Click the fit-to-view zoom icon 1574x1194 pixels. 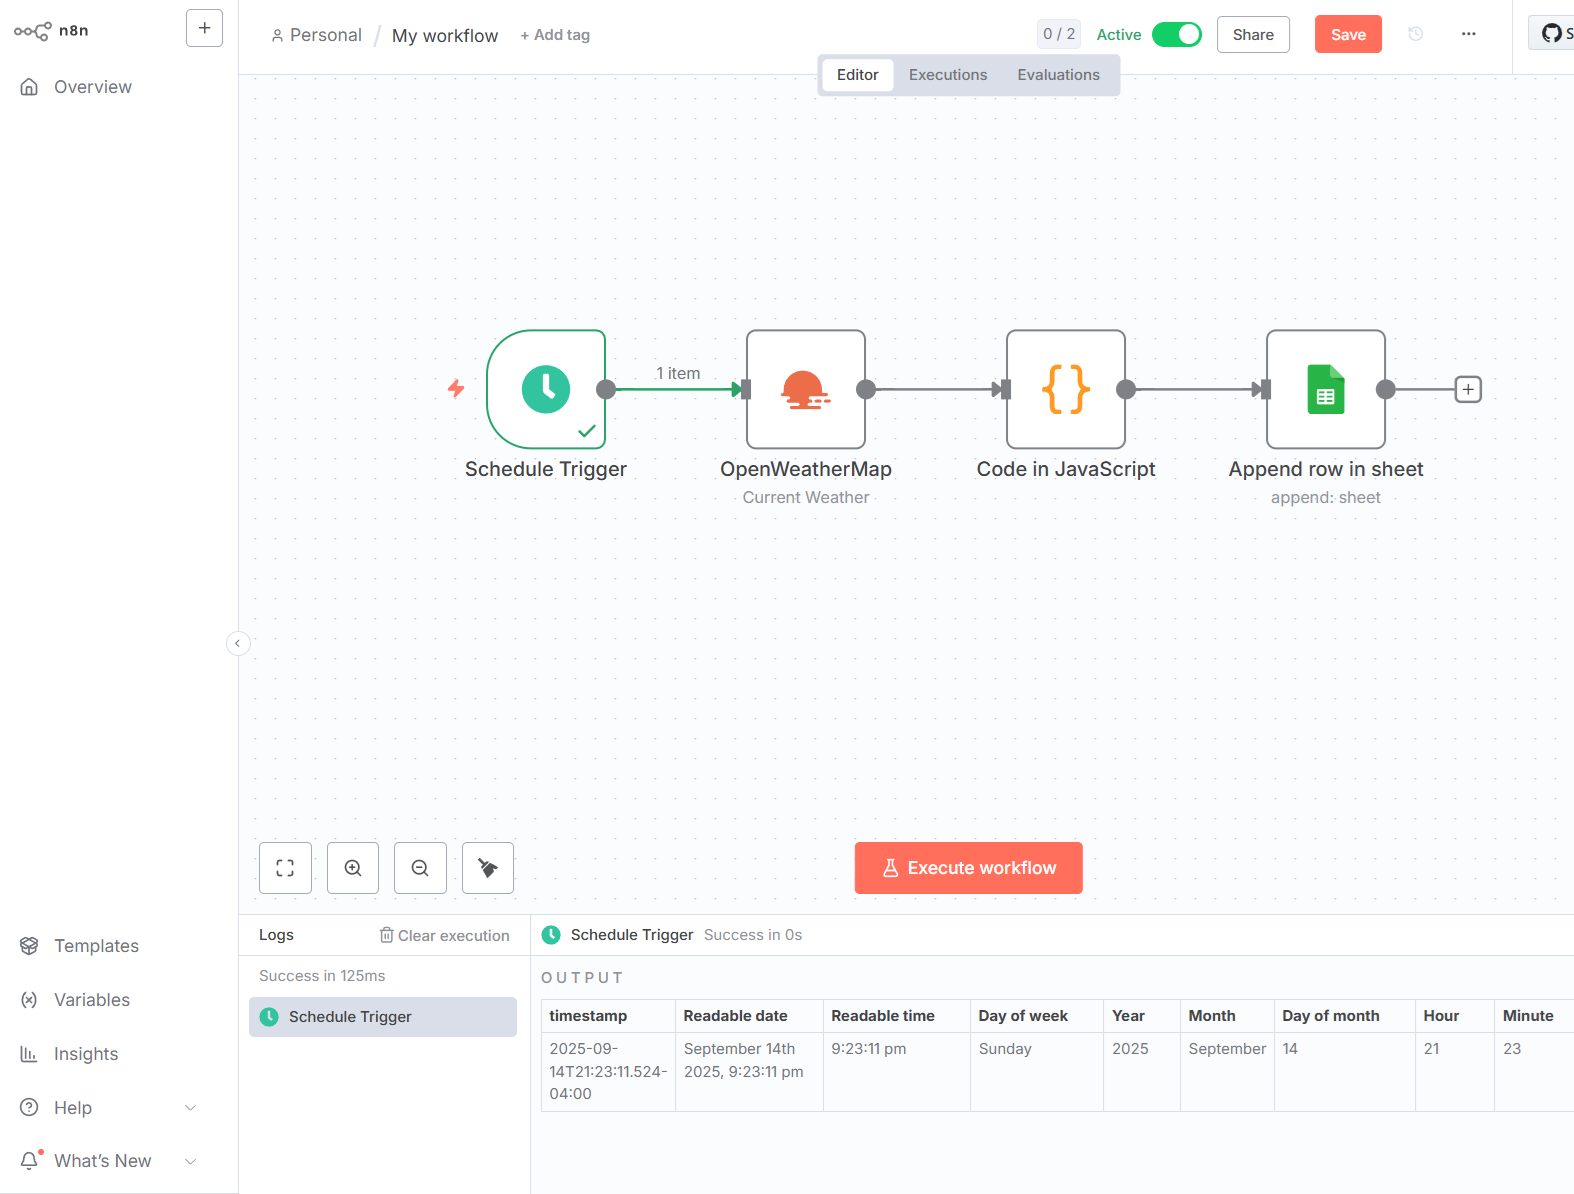pos(285,868)
